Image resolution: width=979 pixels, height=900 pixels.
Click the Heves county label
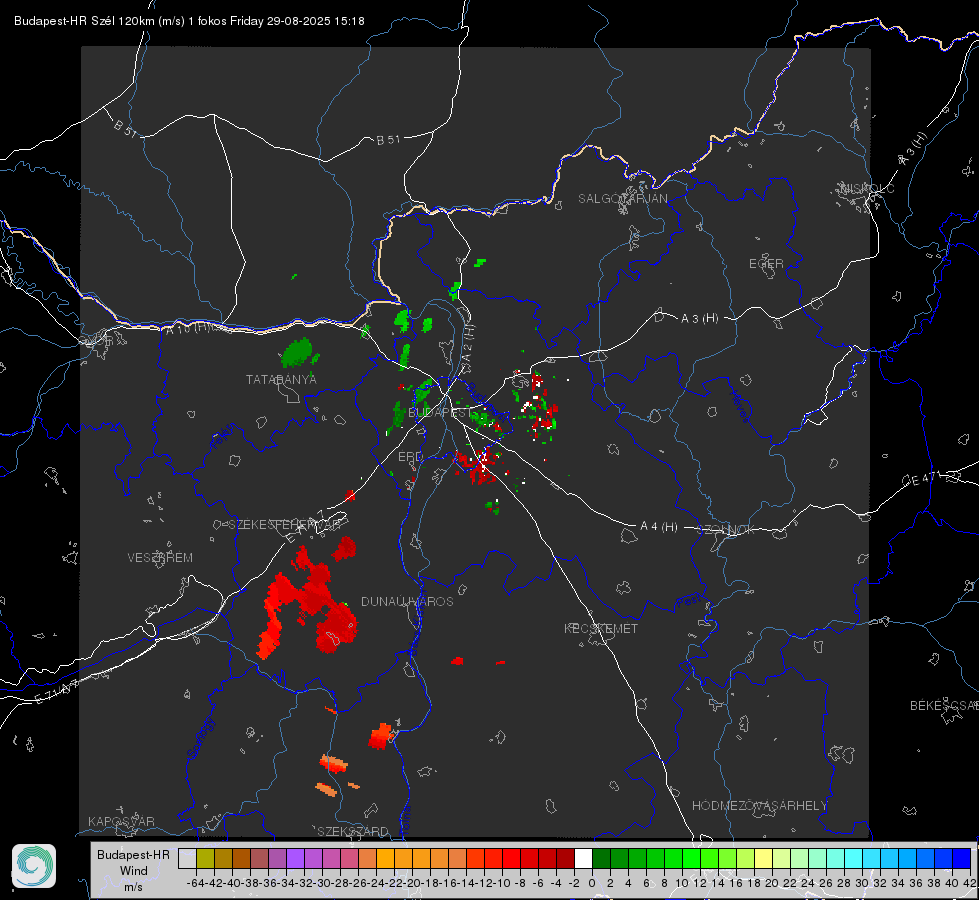click(739, 406)
